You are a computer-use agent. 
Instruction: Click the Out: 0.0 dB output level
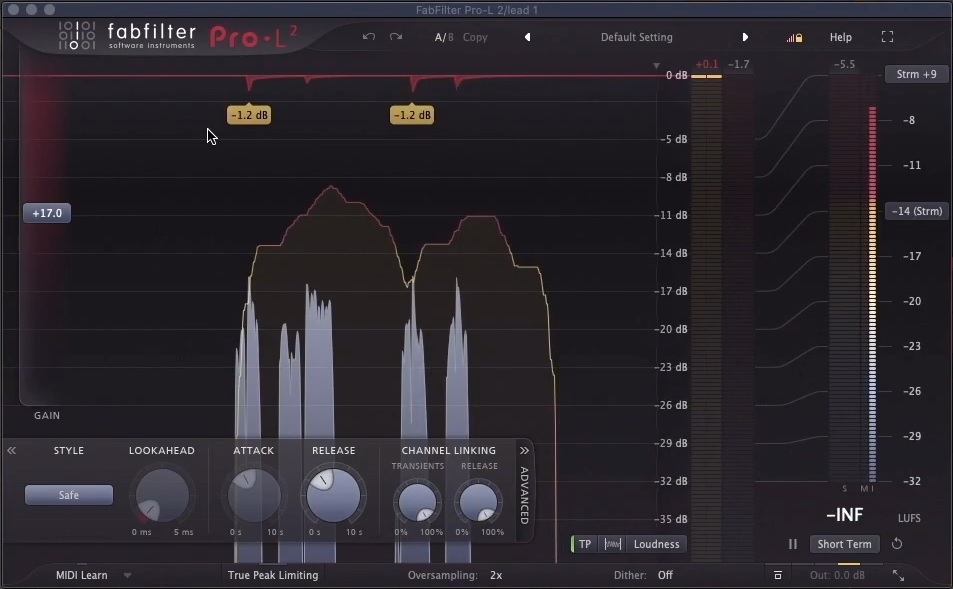coord(837,575)
